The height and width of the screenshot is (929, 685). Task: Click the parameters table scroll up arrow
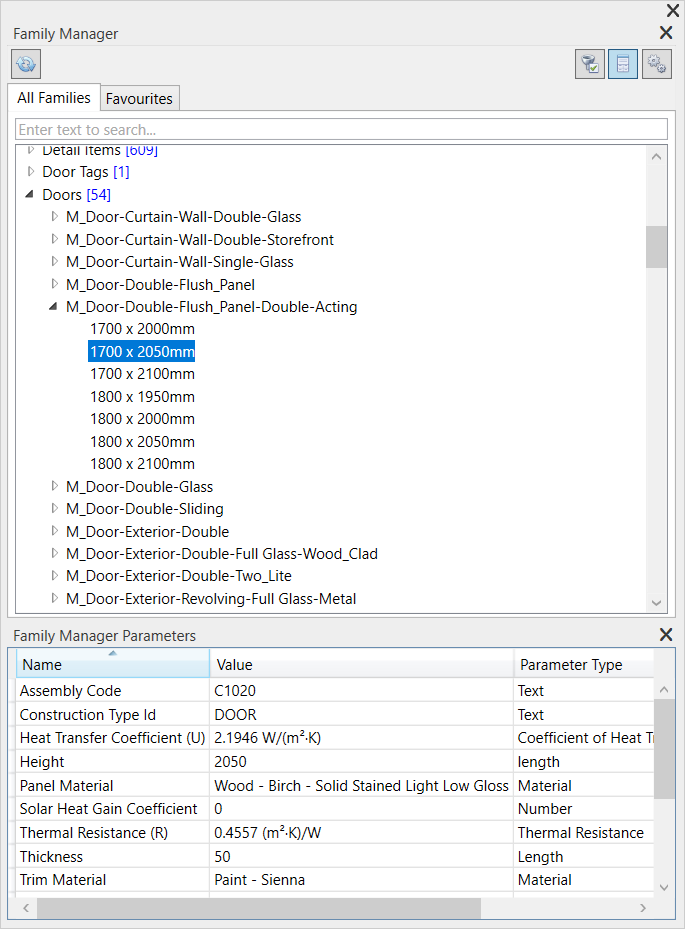pos(664,689)
